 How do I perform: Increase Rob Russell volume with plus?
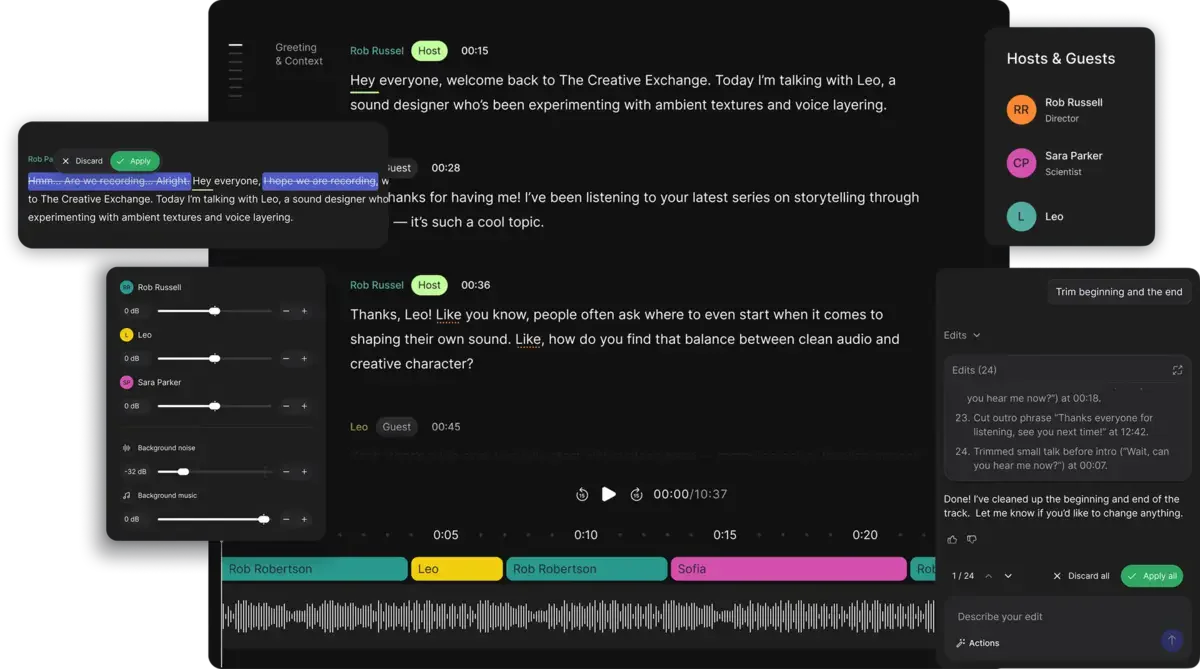[x=304, y=311]
